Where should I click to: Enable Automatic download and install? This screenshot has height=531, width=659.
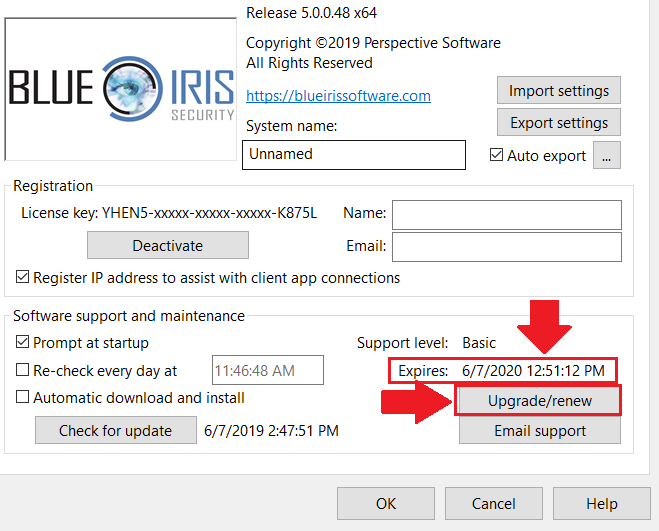pos(22,397)
